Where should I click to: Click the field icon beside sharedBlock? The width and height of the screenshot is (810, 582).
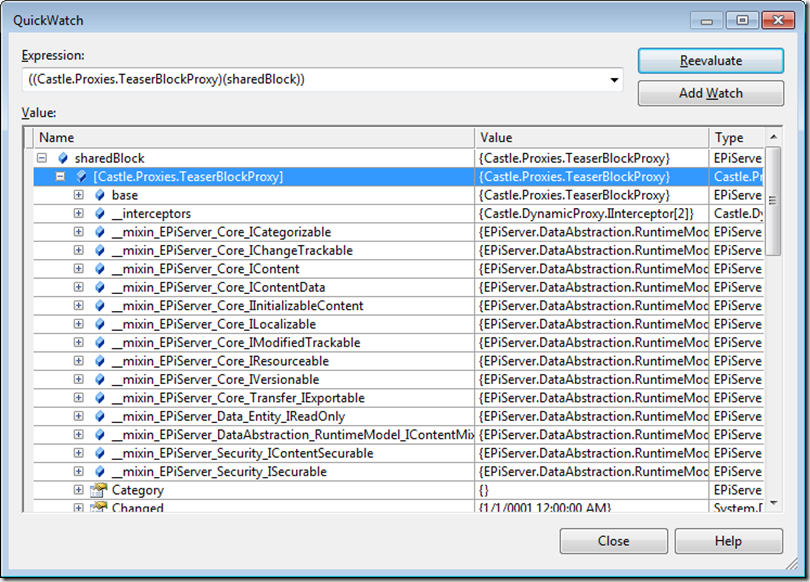pos(62,158)
